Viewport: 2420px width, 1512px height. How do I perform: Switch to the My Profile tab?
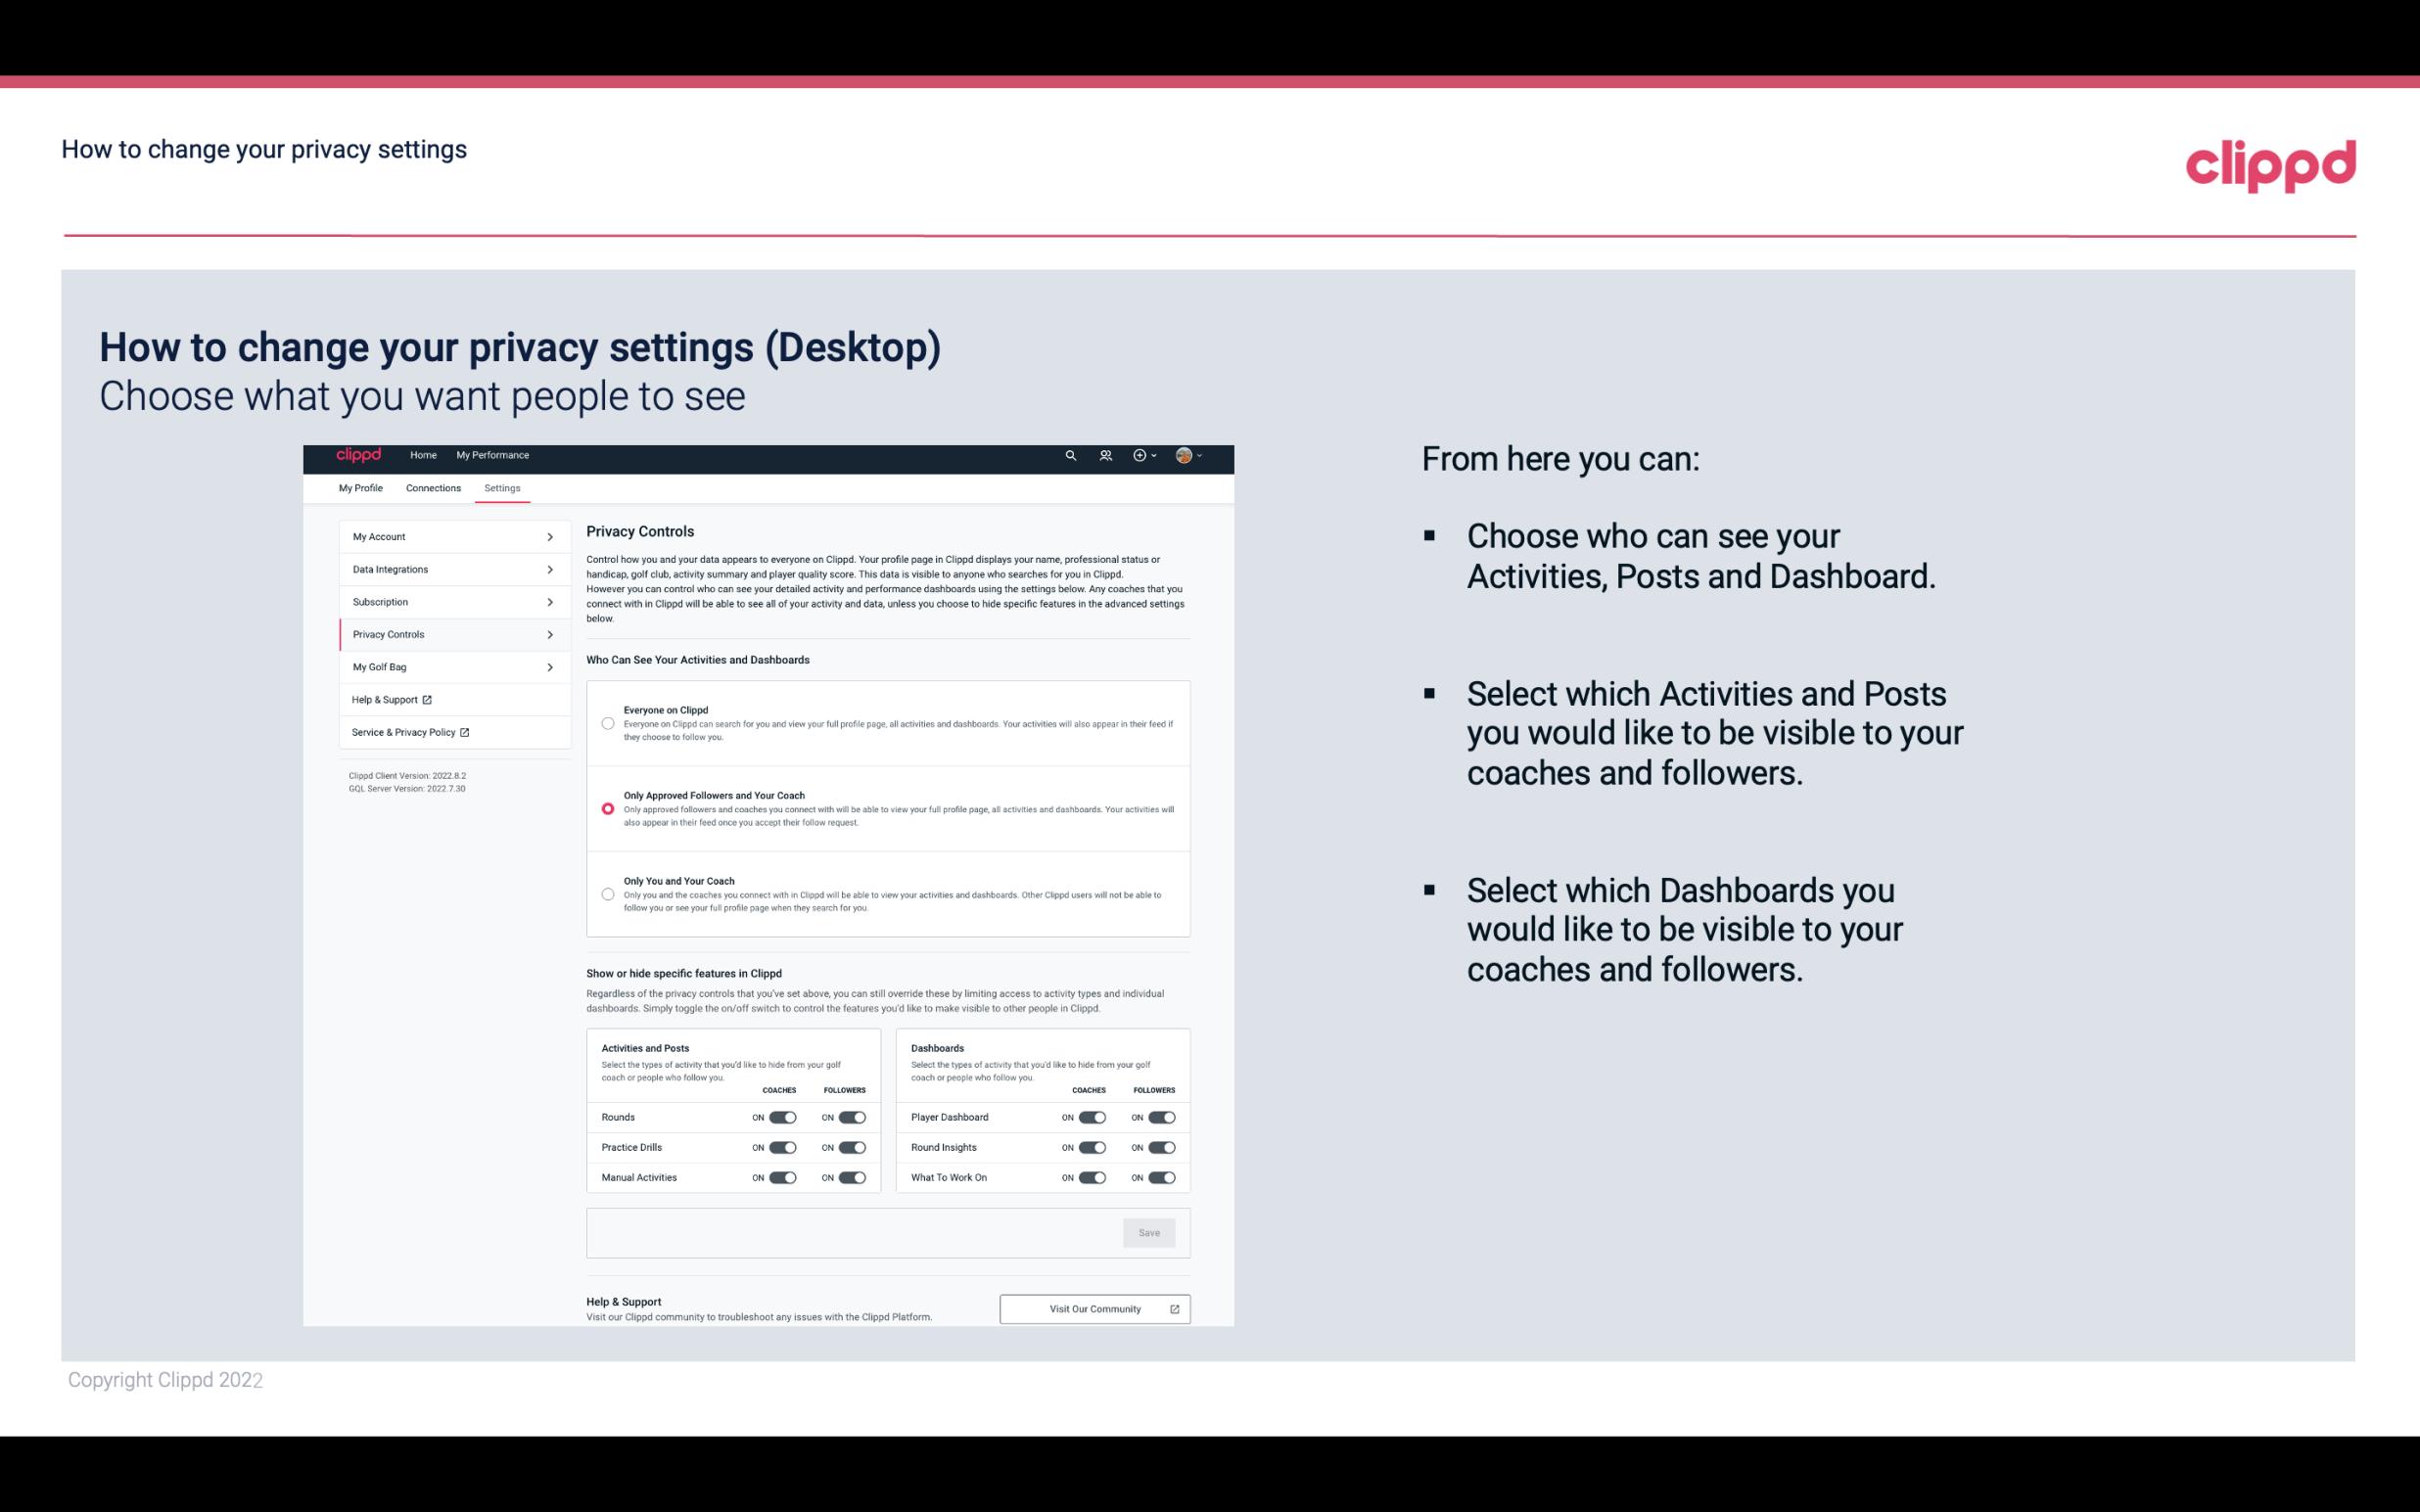tap(360, 487)
